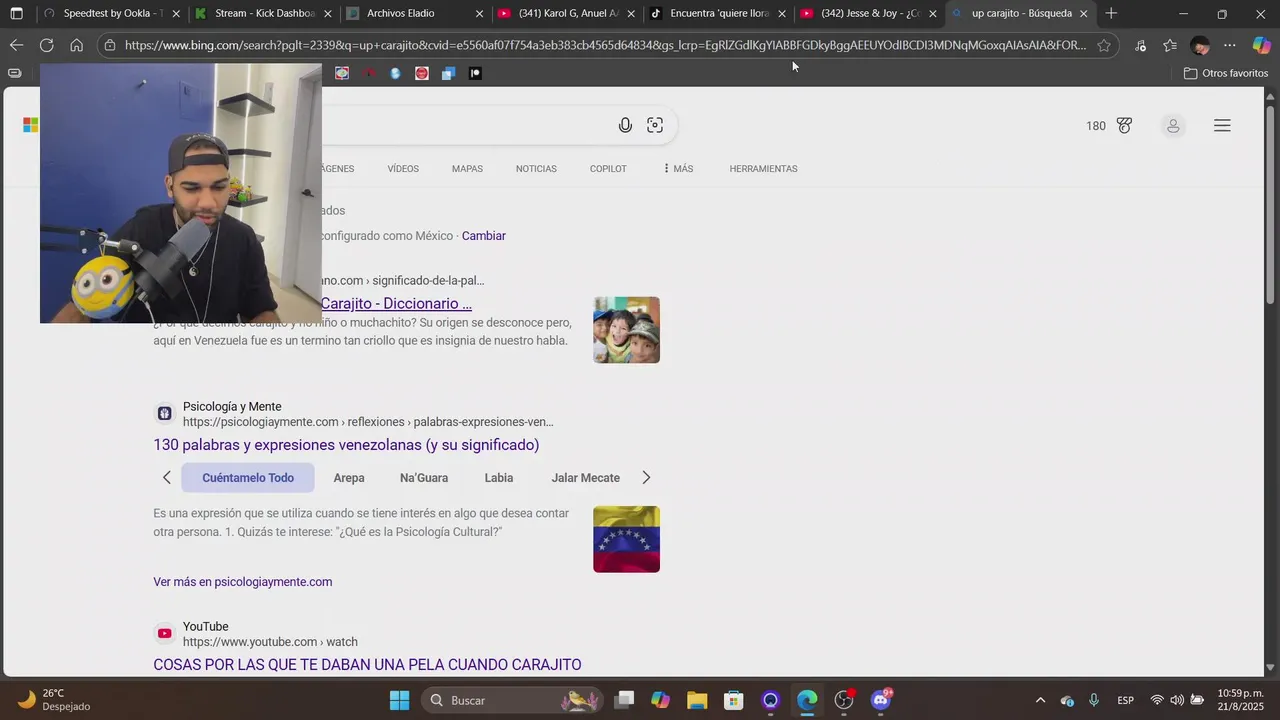
Task: Open Edge favorites list icon
Action: point(1170,45)
